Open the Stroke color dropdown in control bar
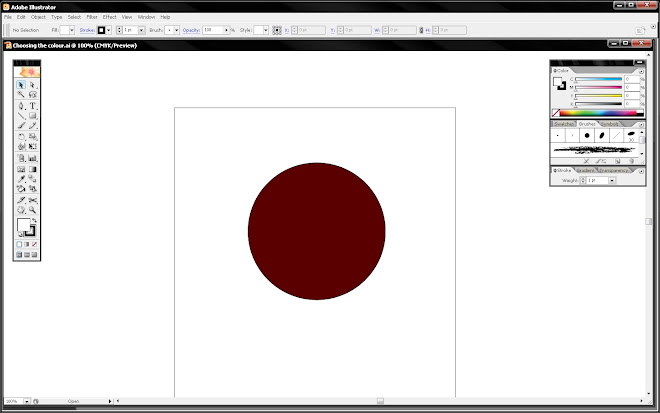660x413 pixels. tap(109, 30)
